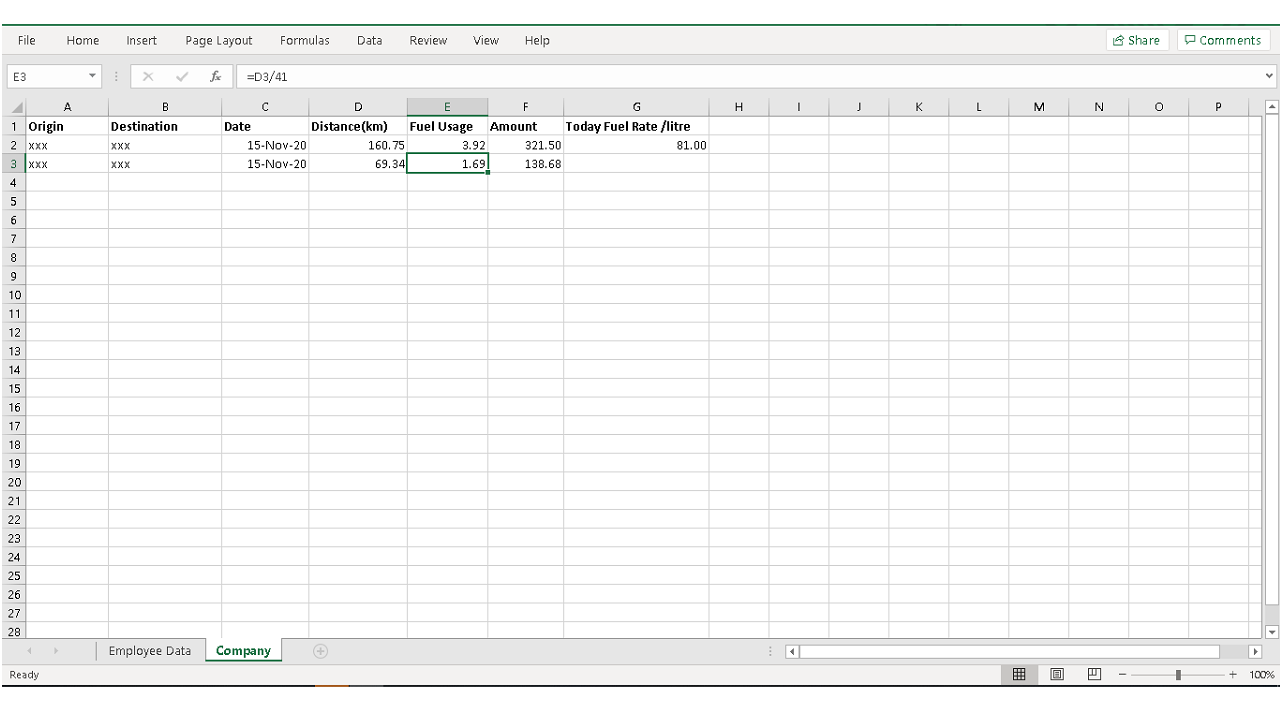Switch to the Review tab
1280x720 pixels.
click(428, 40)
